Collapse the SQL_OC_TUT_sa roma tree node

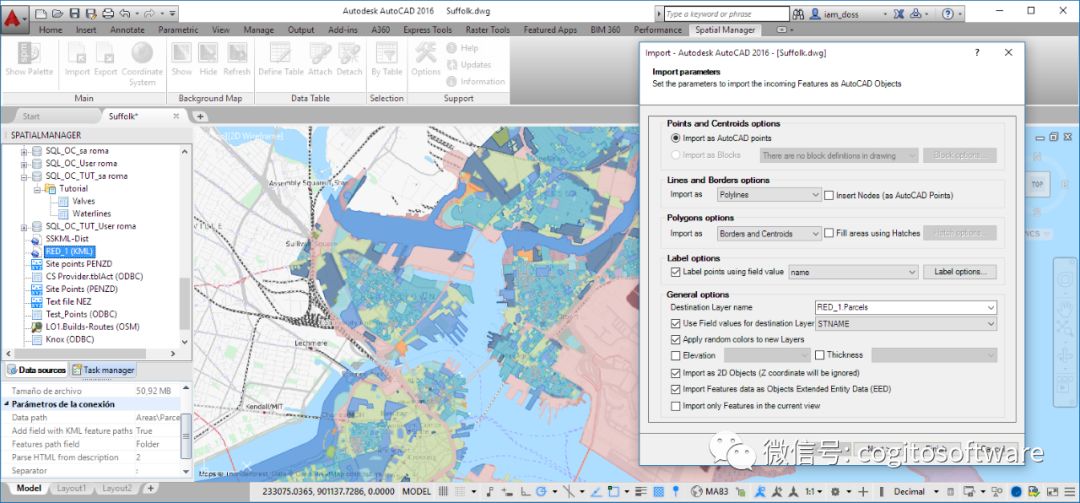pyautogui.click(x=23, y=176)
